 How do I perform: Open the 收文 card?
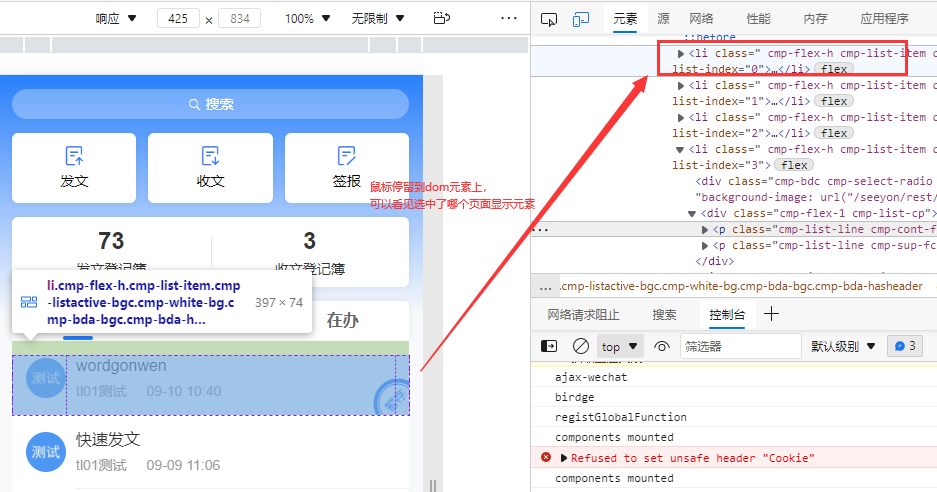(210, 168)
